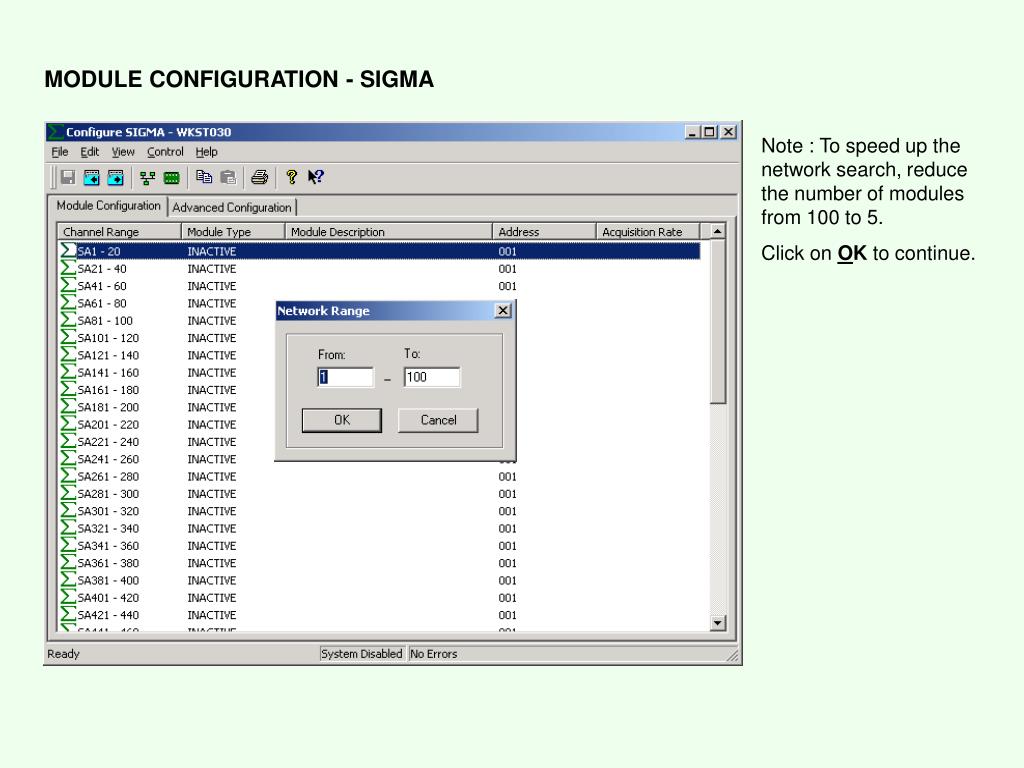
Task: Click the scrollbar up arrow
Action: (x=718, y=231)
